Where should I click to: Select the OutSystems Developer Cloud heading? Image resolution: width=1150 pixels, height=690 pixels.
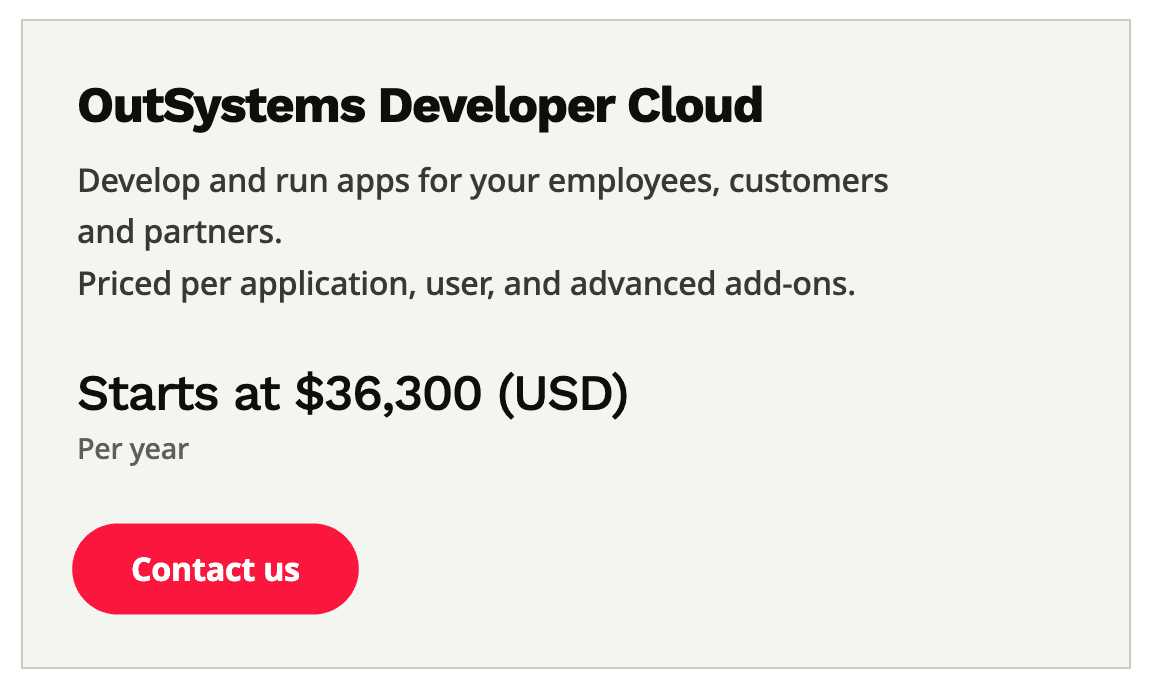point(420,106)
